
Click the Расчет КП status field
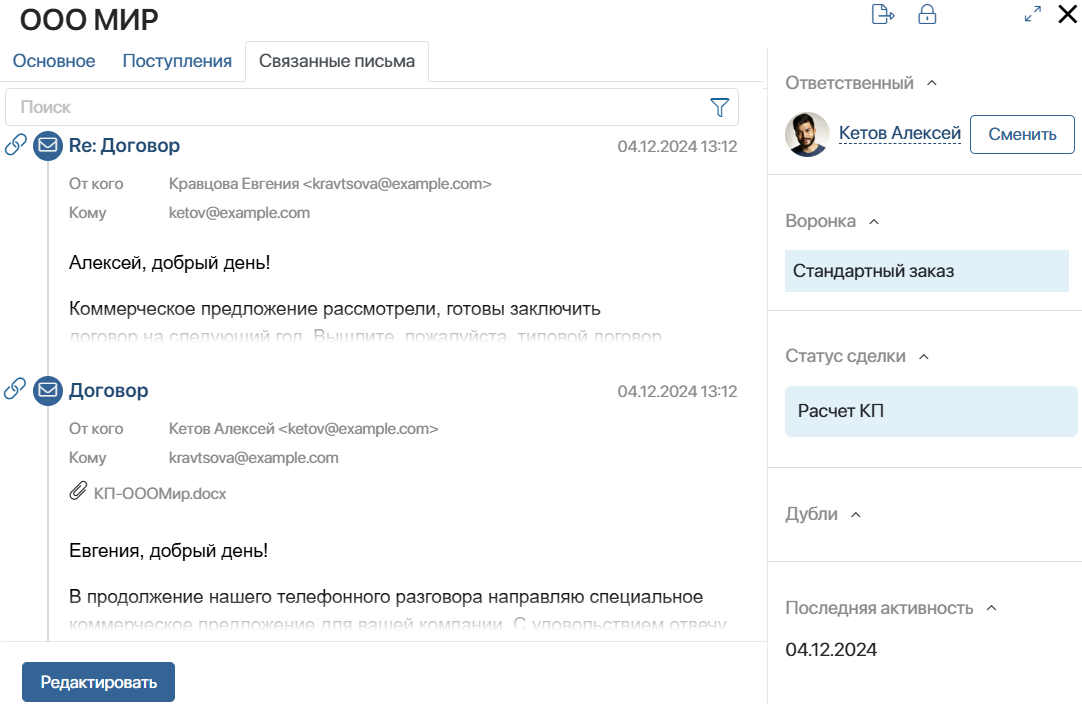tap(931, 411)
